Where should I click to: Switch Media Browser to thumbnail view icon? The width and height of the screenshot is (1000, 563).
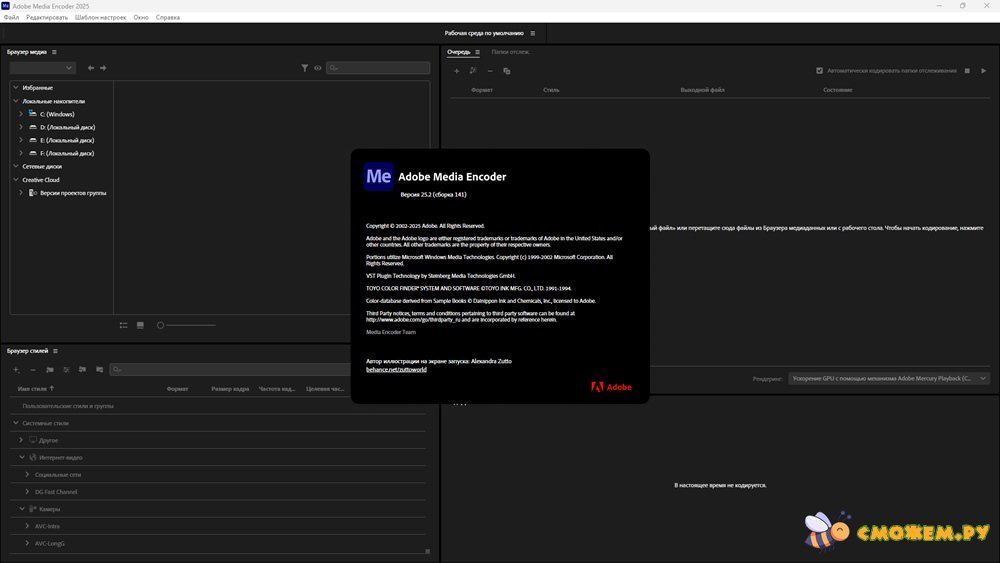[x=140, y=325]
